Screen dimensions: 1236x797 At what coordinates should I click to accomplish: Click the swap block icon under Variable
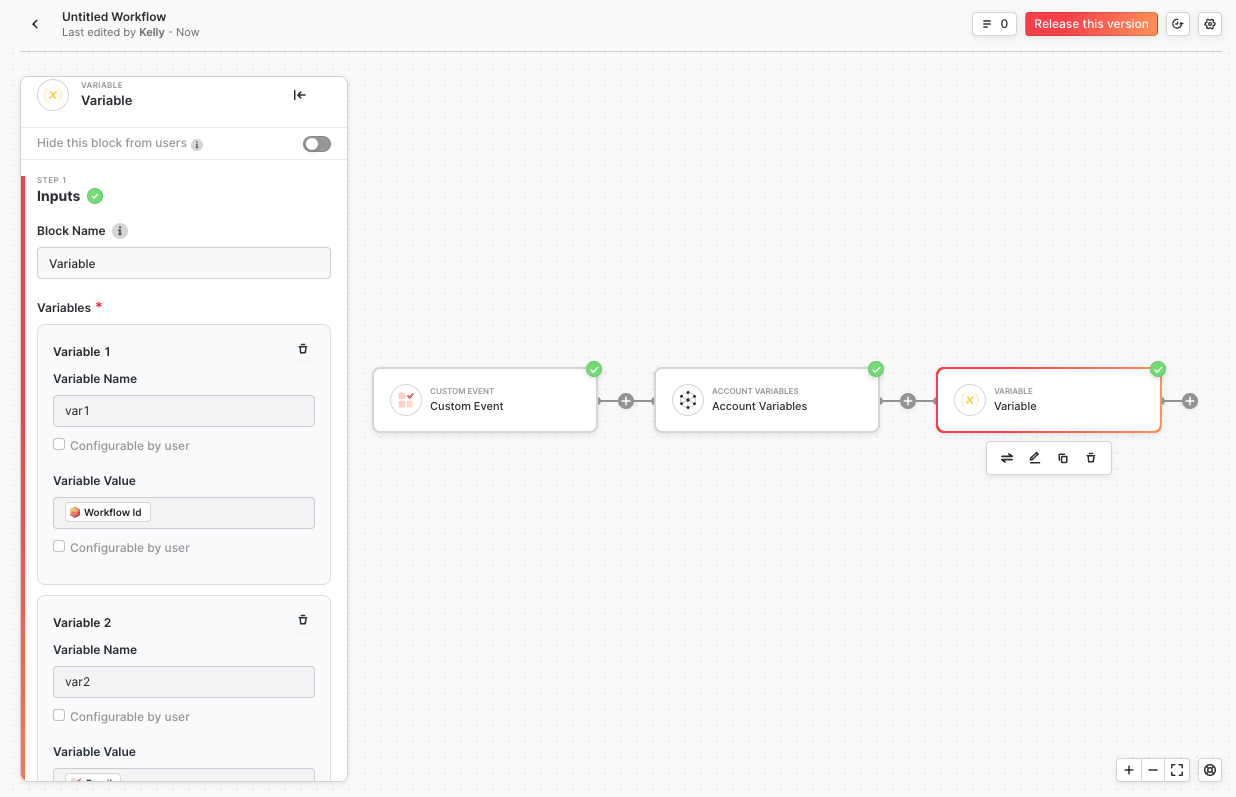point(1007,458)
